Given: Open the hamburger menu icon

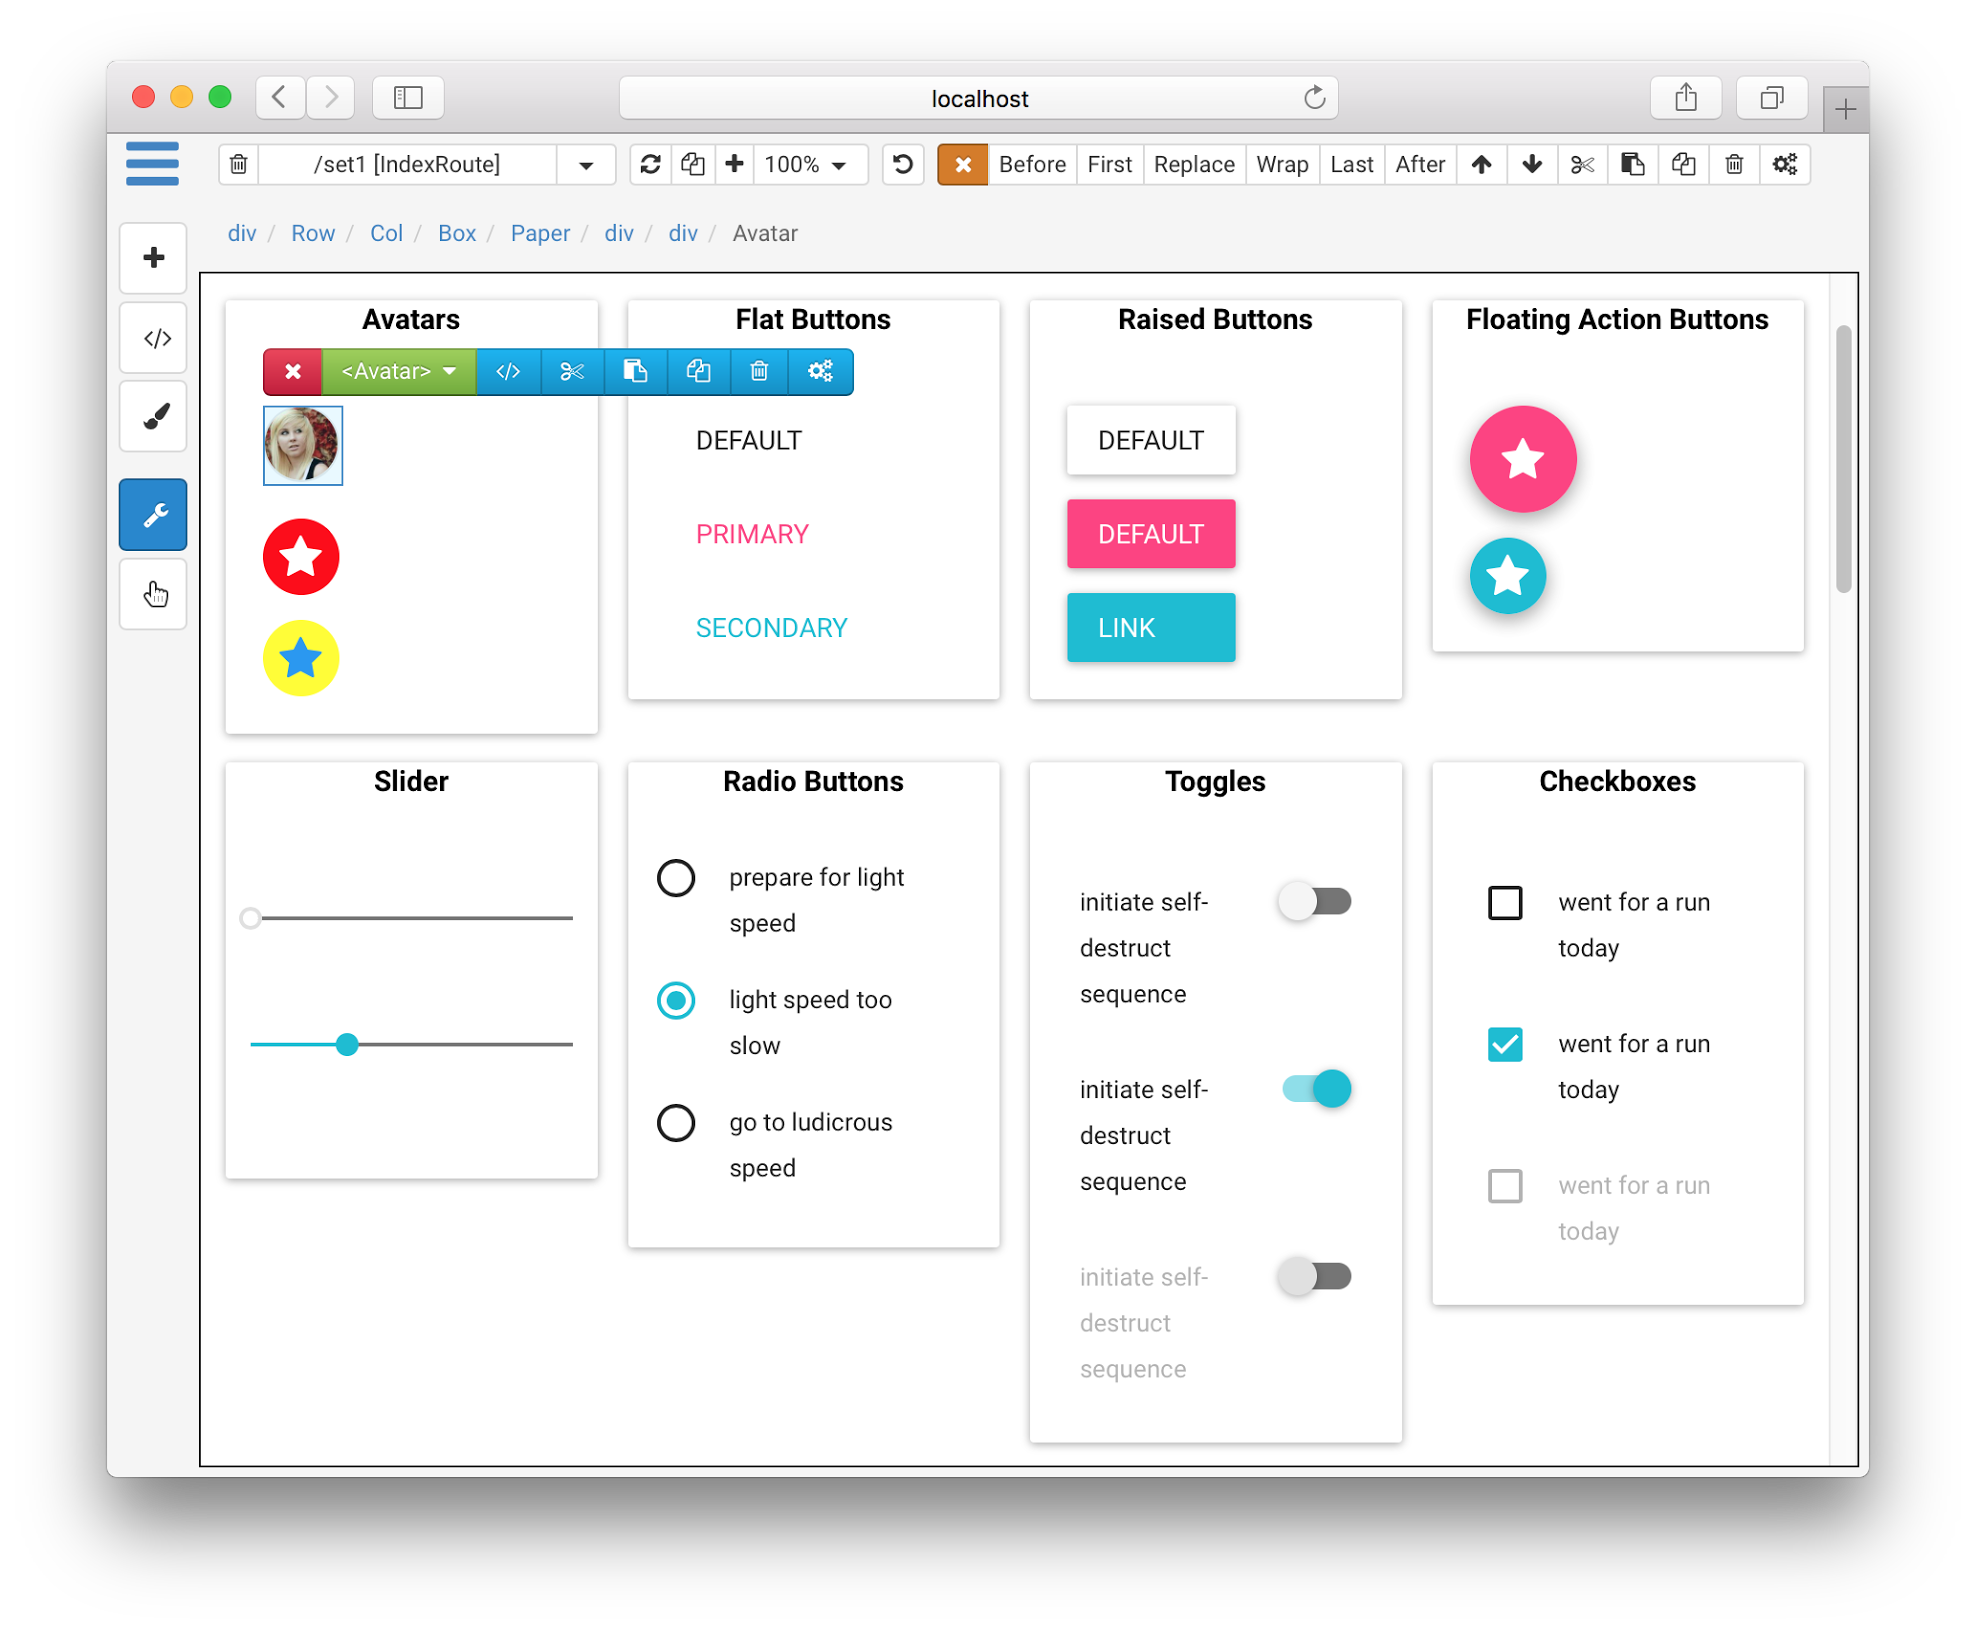Looking at the screenshot, I should (152, 164).
